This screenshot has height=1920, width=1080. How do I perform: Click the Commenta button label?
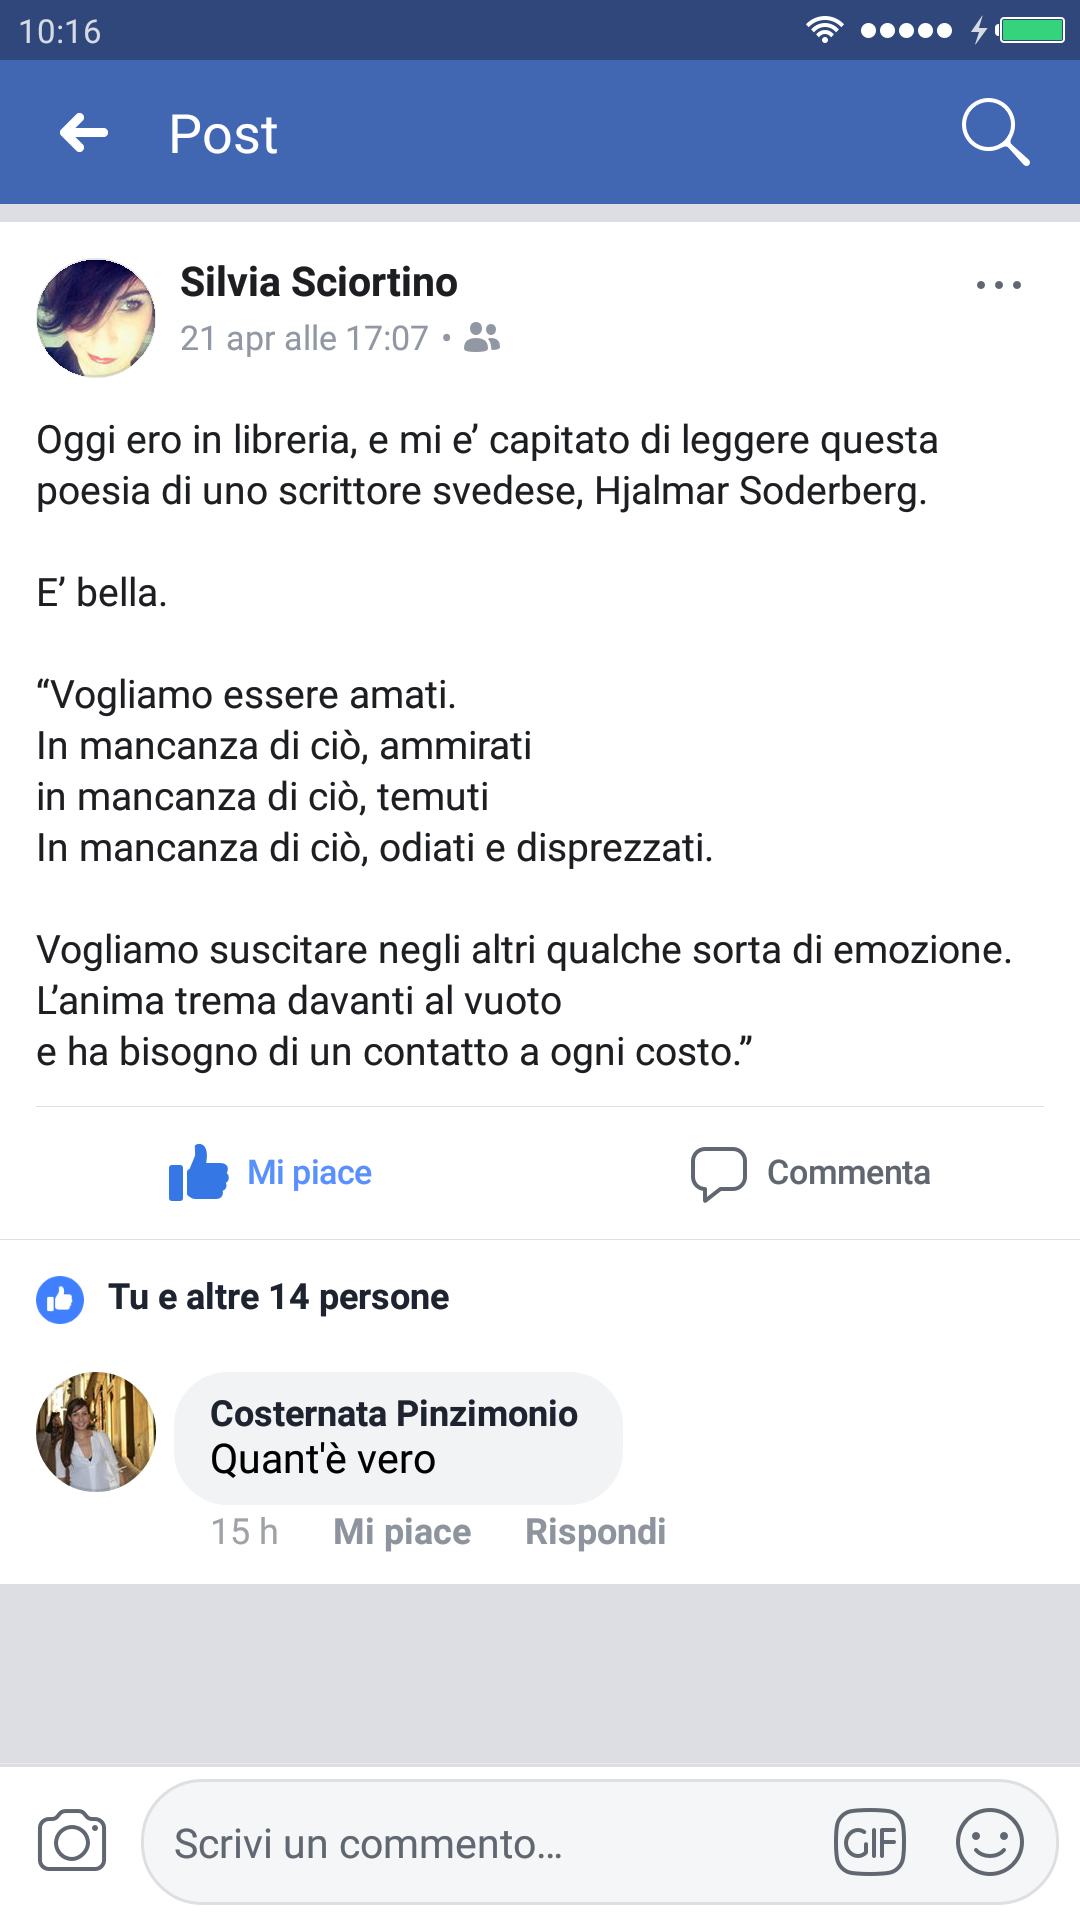coord(848,1173)
